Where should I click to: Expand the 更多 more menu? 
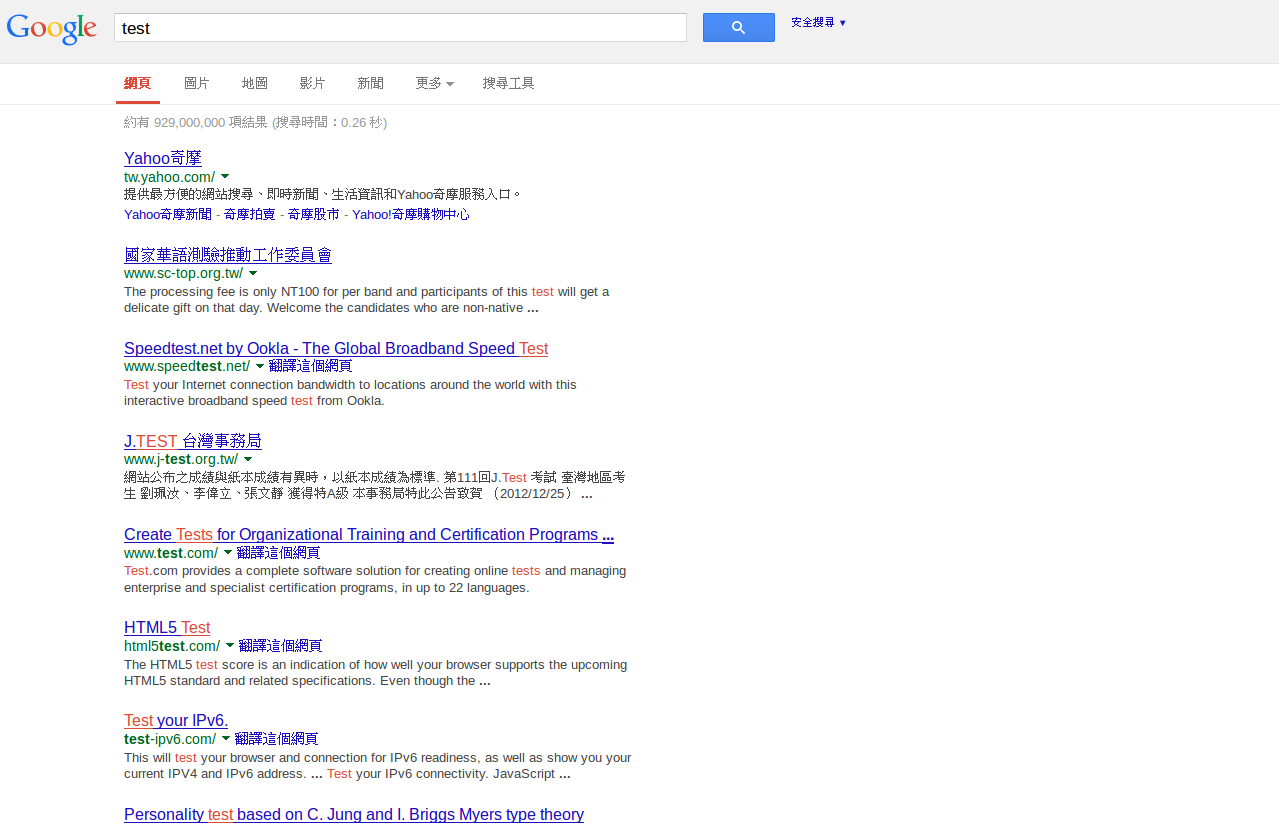tap(434, 83)
